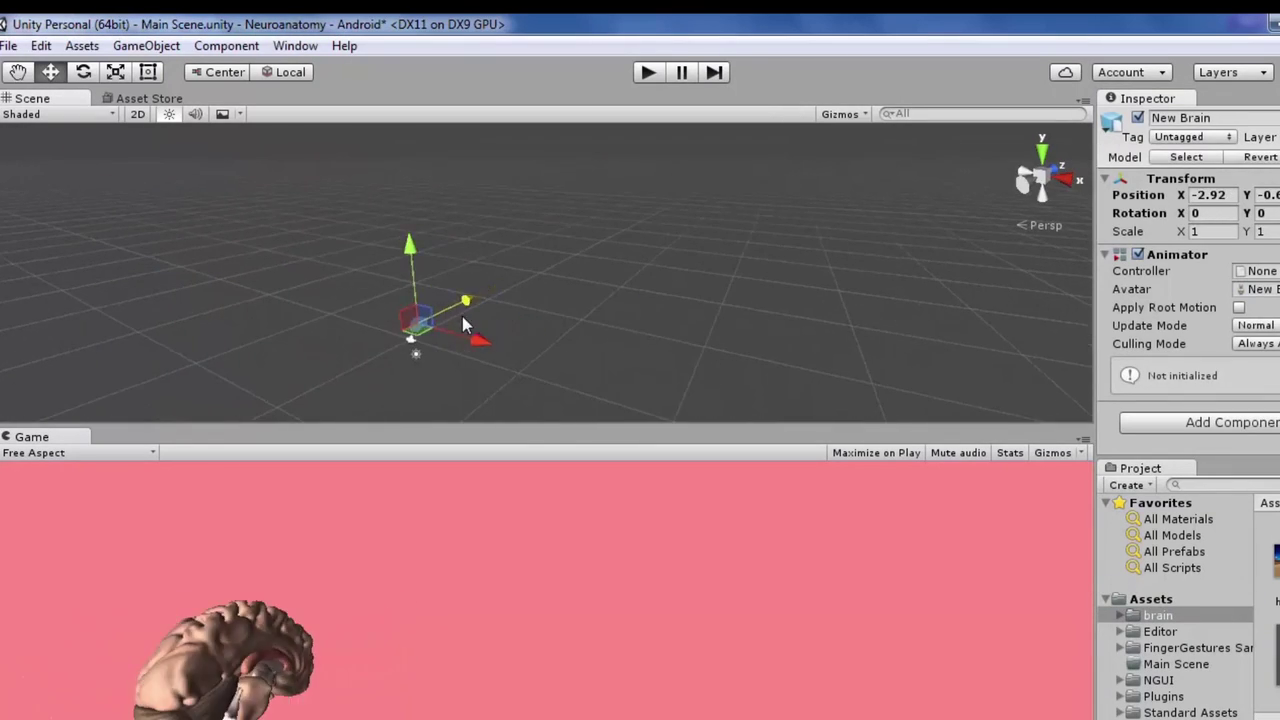Click the Add Component button
This screenshot has height=720, width=1280.
pyautogui.click(x=1200, y=422)
